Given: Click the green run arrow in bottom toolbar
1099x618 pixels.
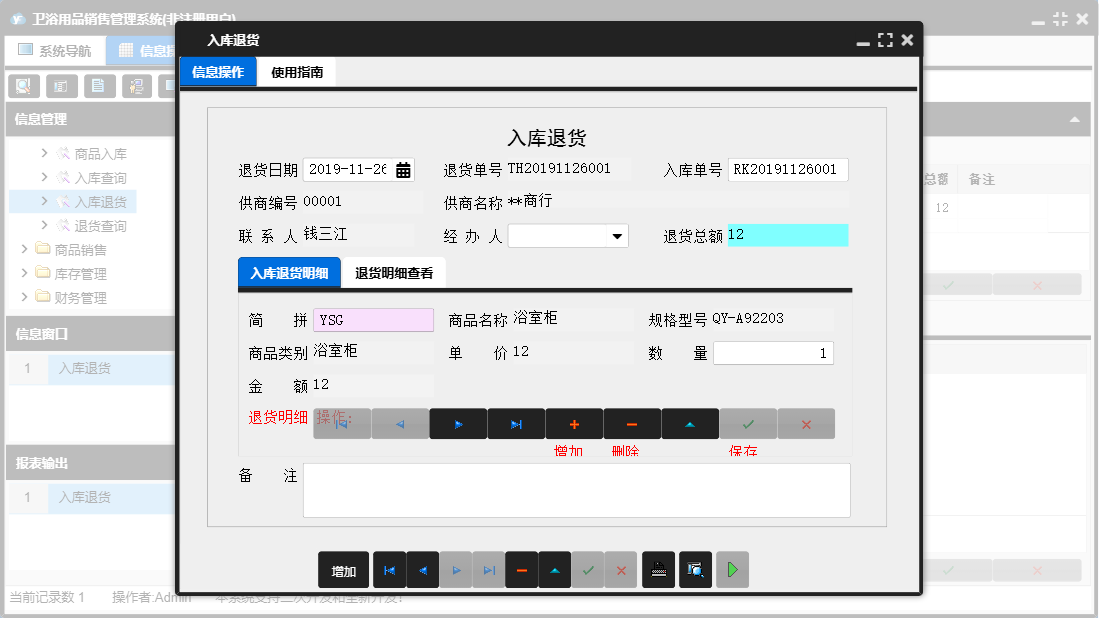Looking at the screenshot, I should (731, 569).
